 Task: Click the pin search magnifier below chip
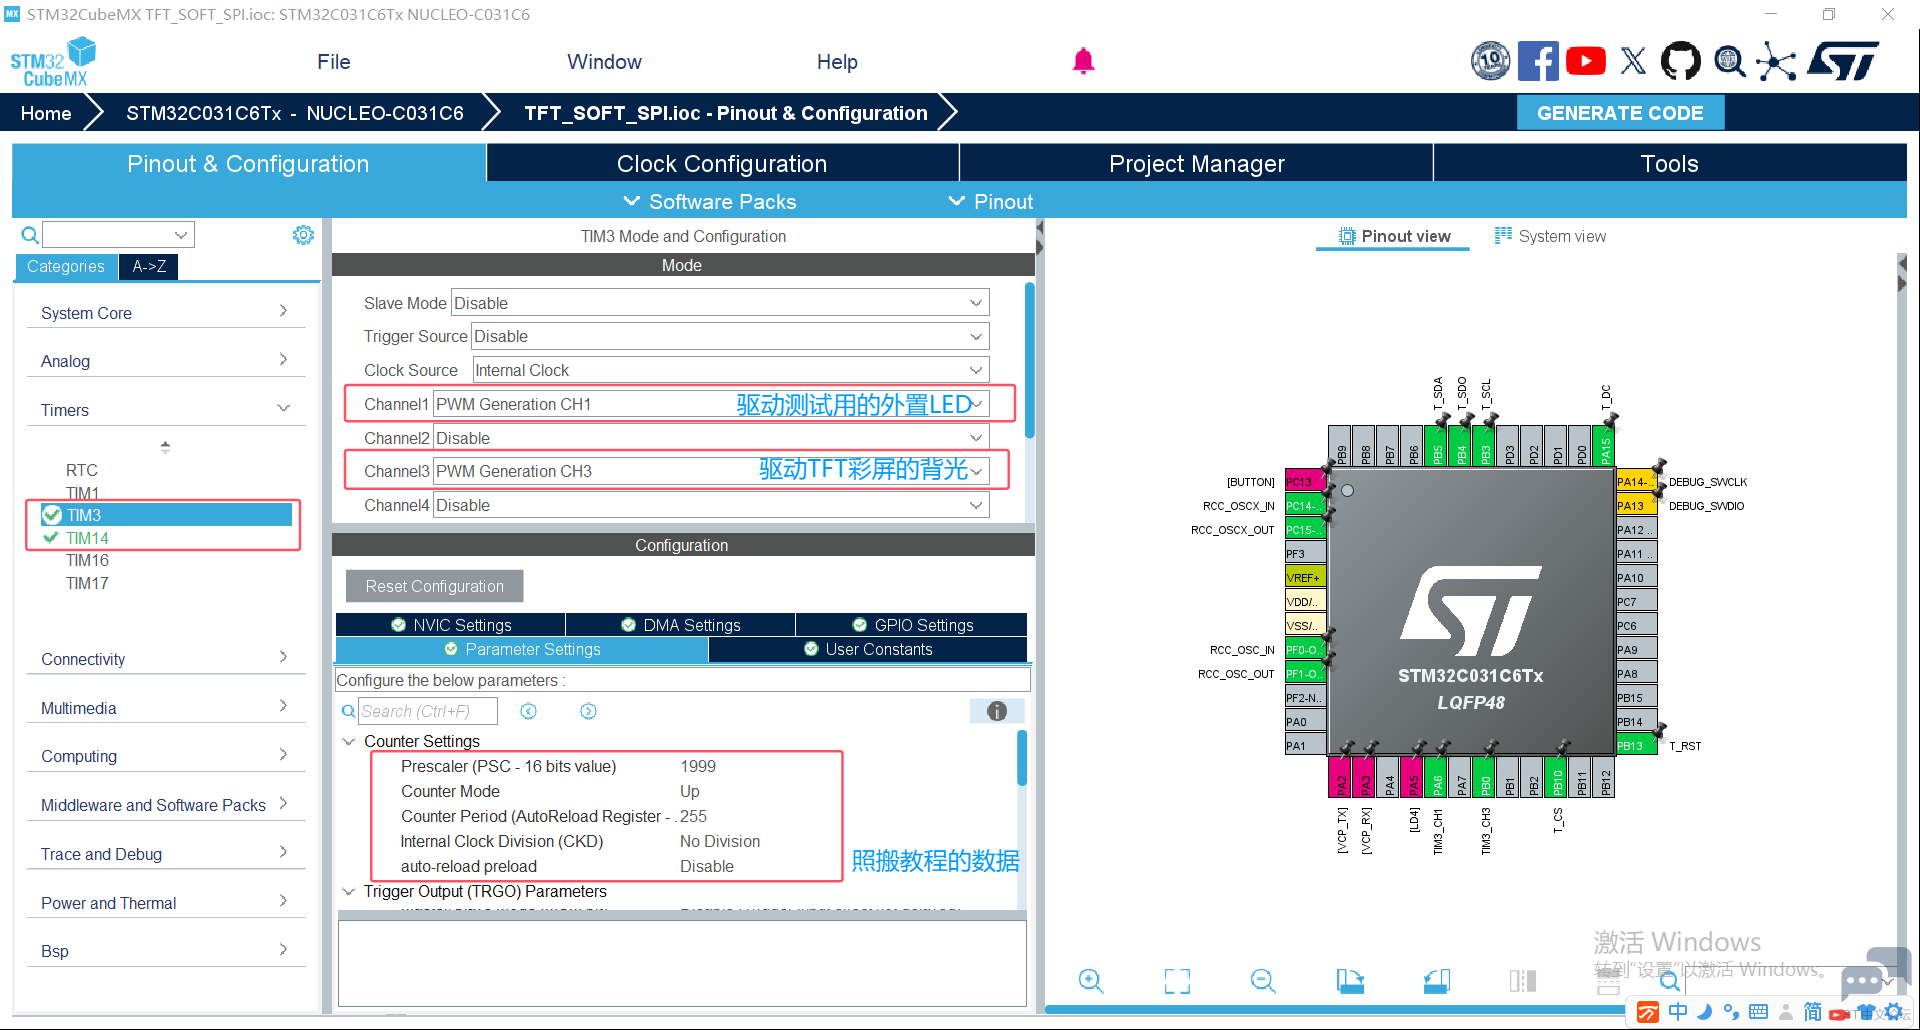(x=1669, y=981)
